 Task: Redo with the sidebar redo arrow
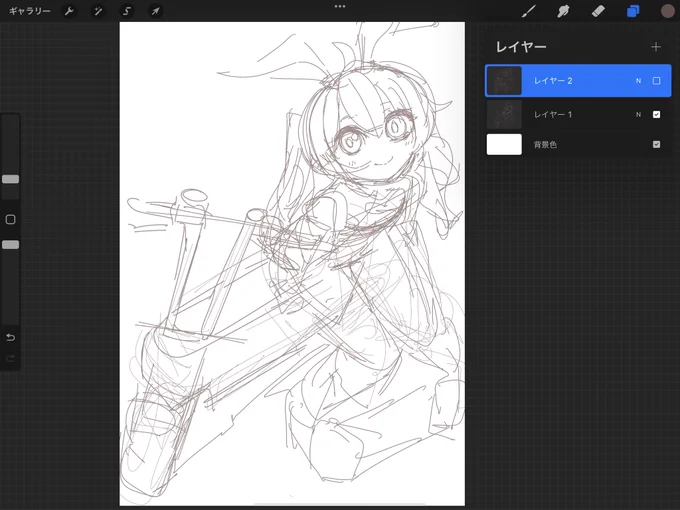tap(10, 358)
